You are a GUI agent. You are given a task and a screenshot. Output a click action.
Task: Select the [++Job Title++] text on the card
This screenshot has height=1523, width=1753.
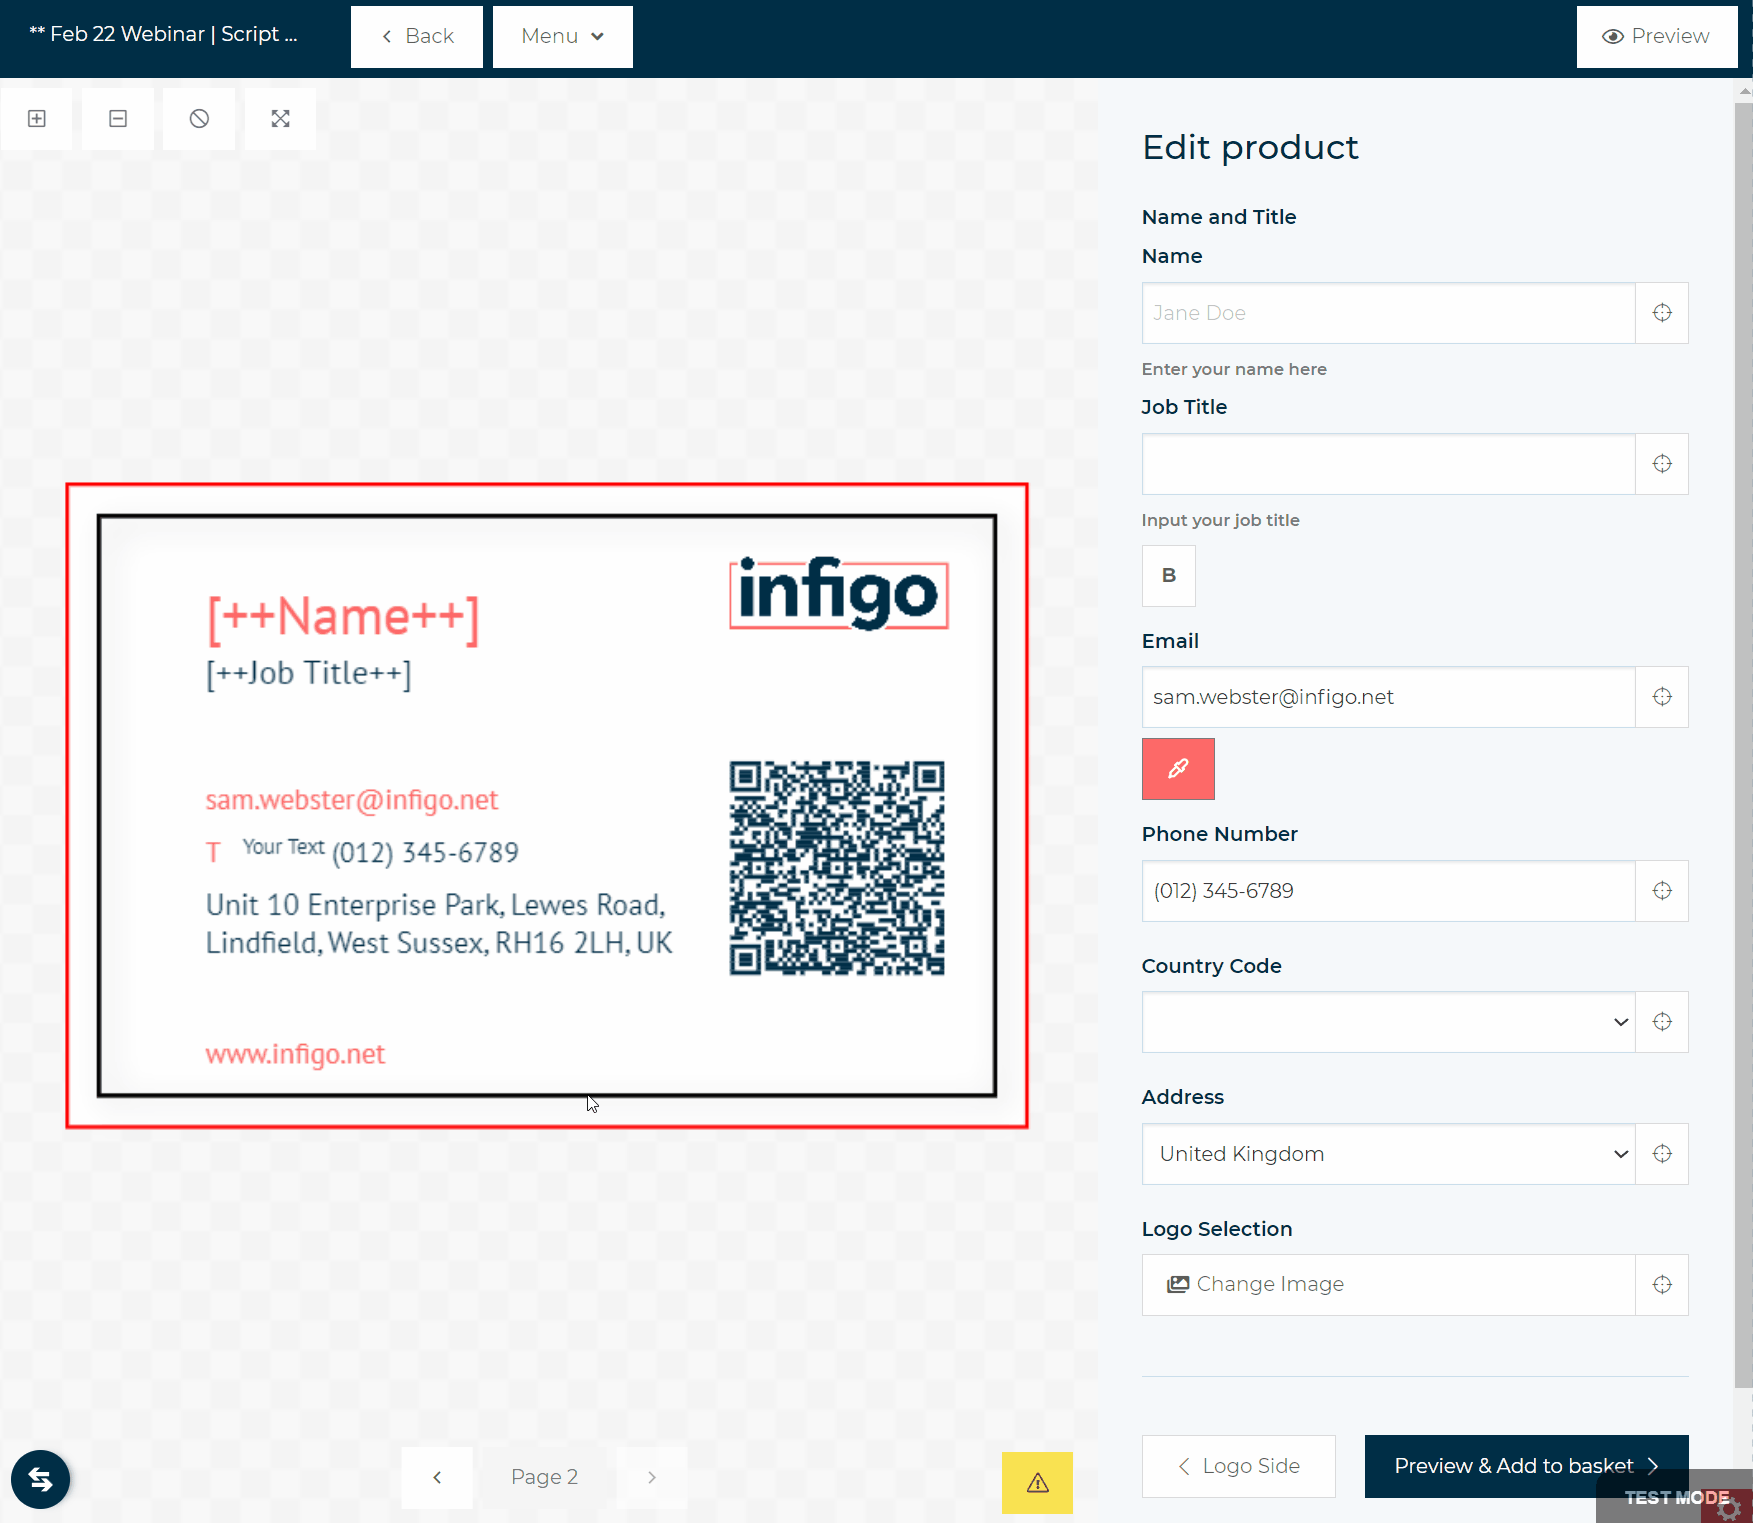tap(309, 674)
